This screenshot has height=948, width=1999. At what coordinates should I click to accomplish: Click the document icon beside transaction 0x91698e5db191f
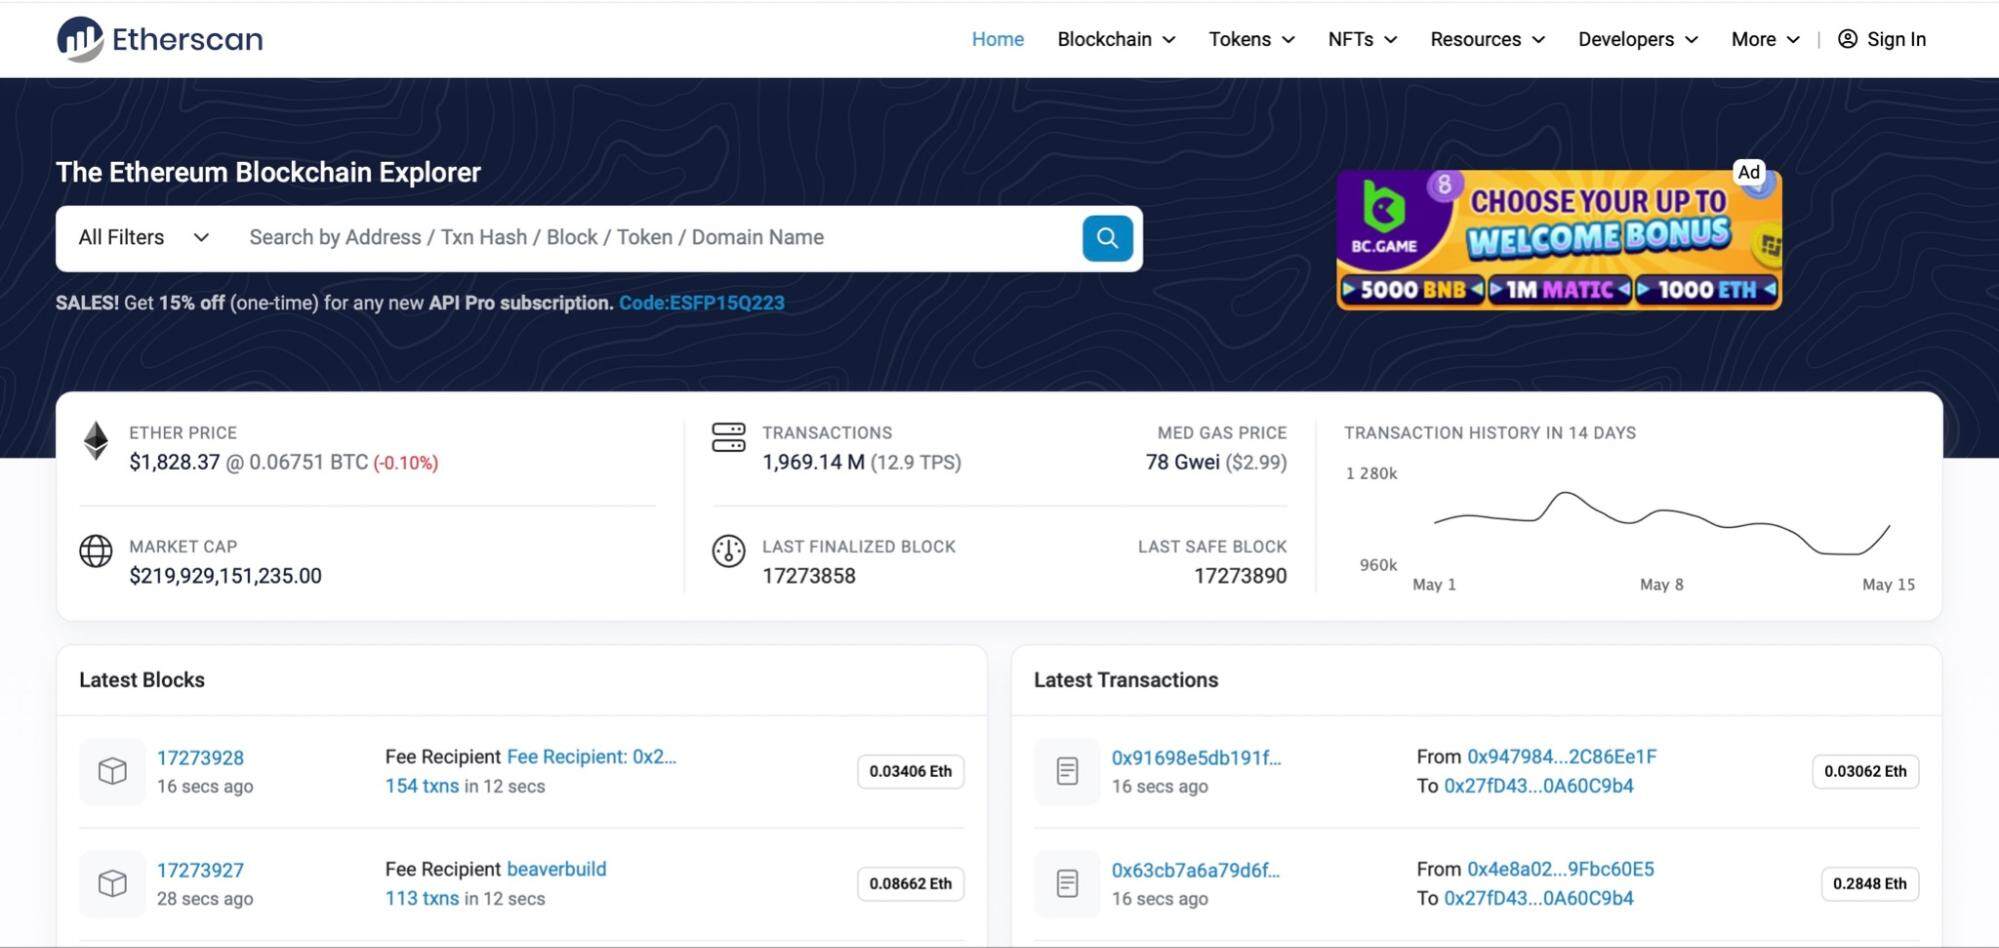[1067, 771]
